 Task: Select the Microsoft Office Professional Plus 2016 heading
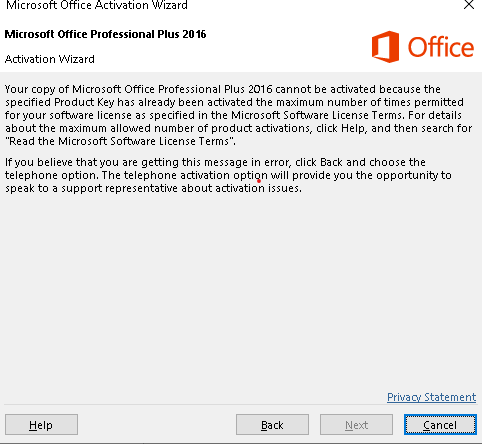[105, 34]
